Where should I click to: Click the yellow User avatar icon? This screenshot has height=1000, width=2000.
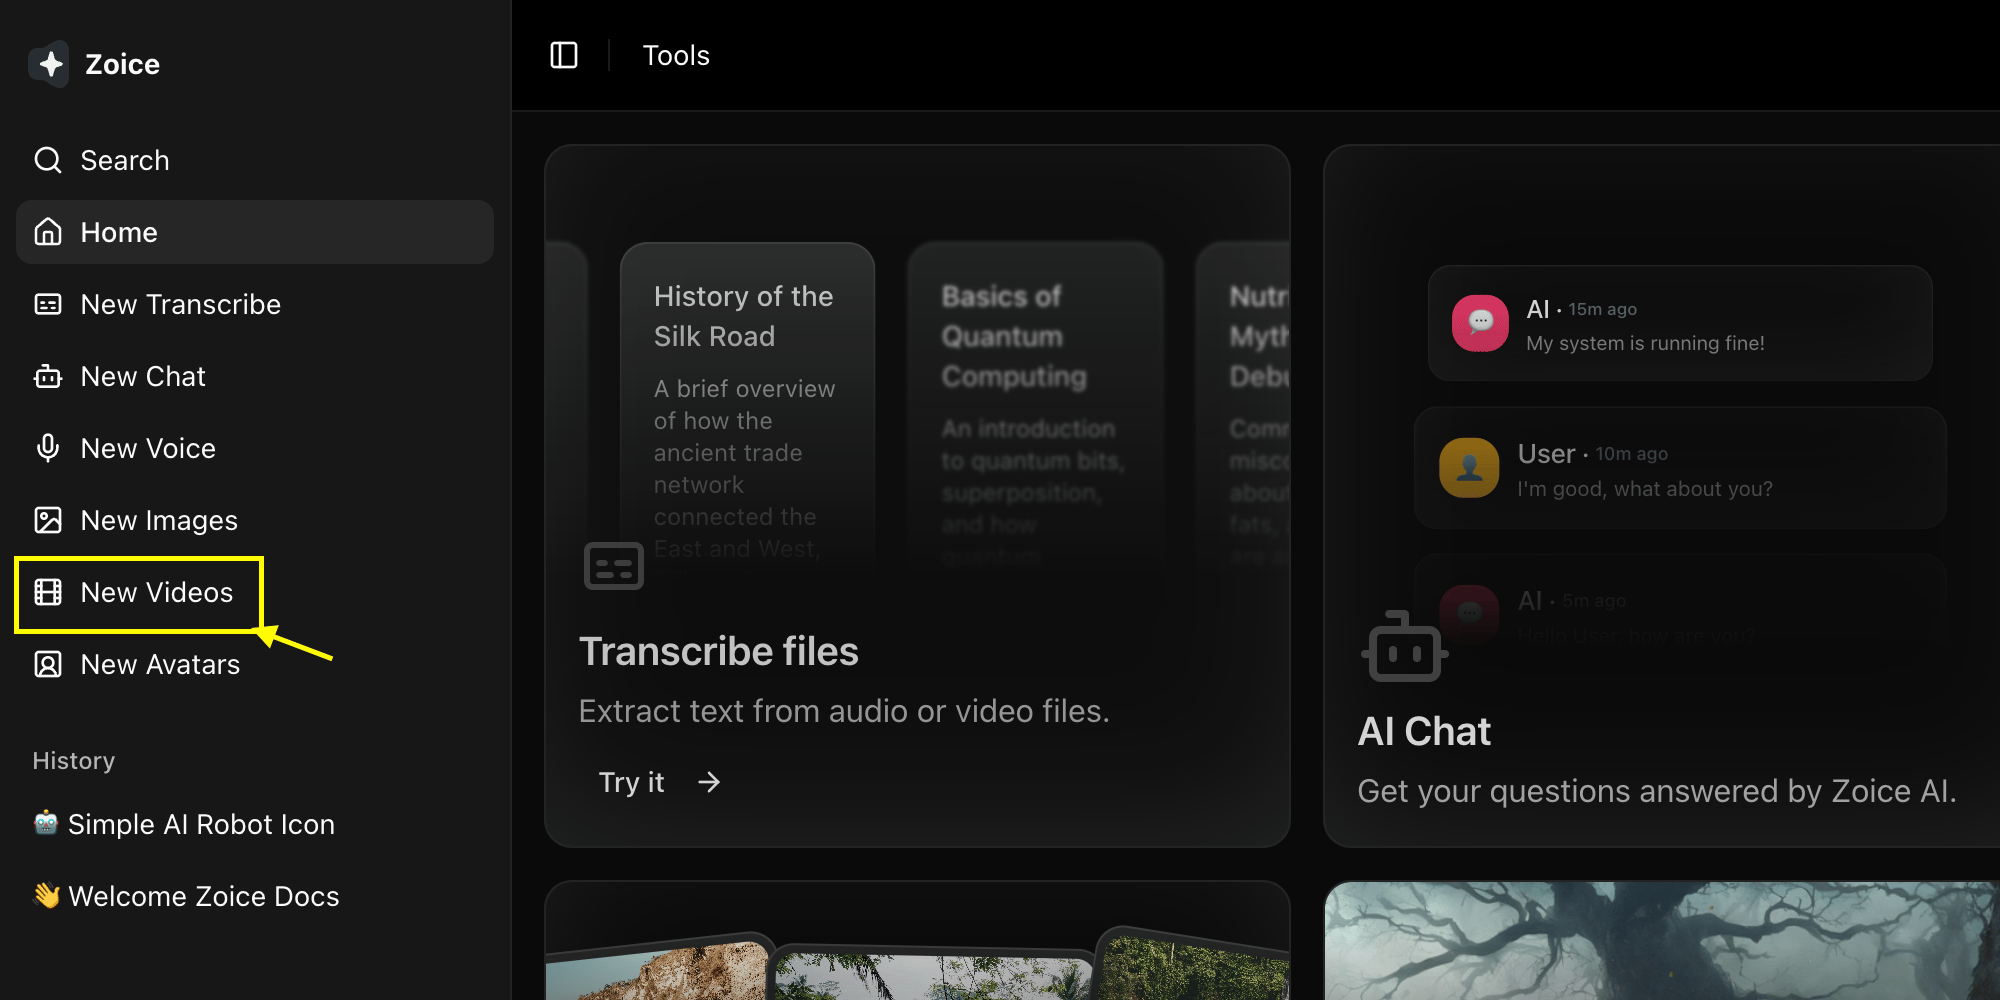1469,468
